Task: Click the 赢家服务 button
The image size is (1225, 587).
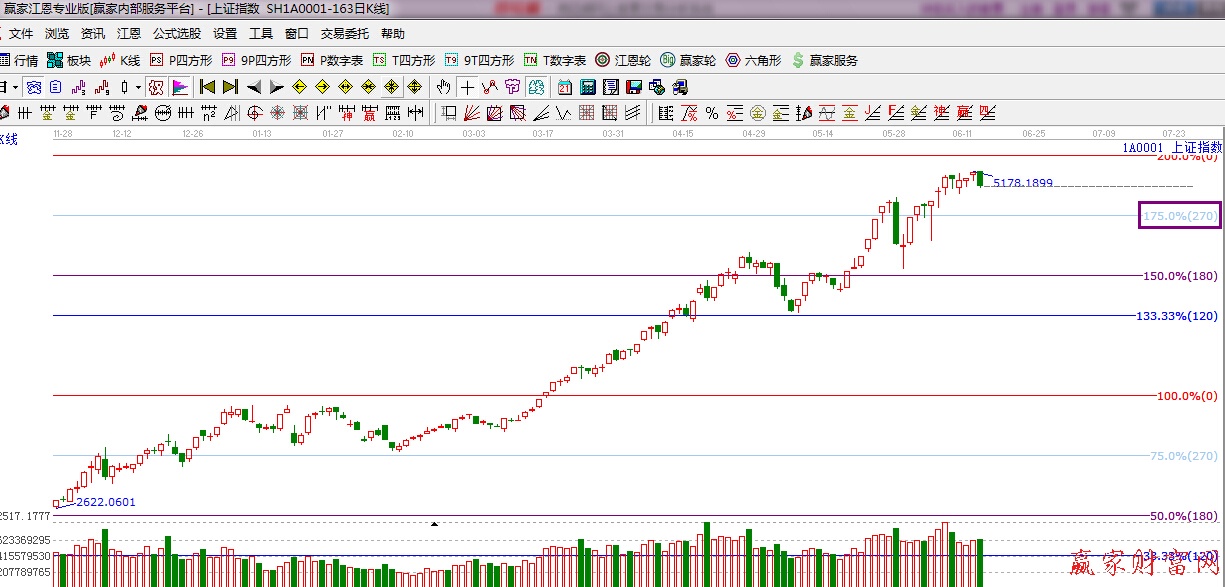Action: pos(824,60)
